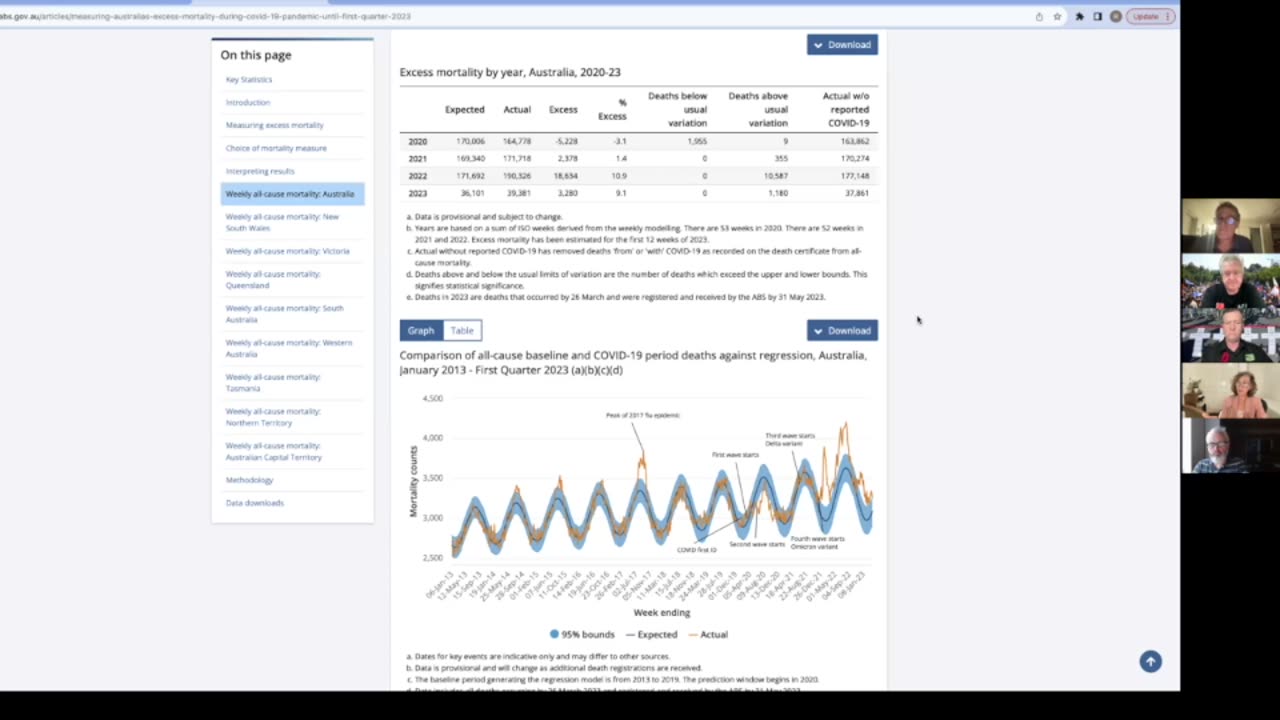Open Data downloads link
Viewport: 1280px width, 720px height.
pos(255,503)
